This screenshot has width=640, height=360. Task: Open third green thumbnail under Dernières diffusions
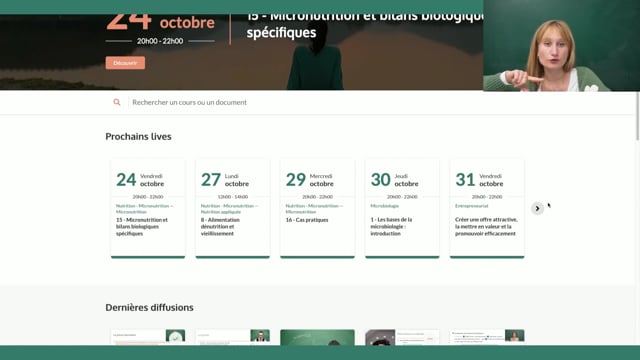317,337
